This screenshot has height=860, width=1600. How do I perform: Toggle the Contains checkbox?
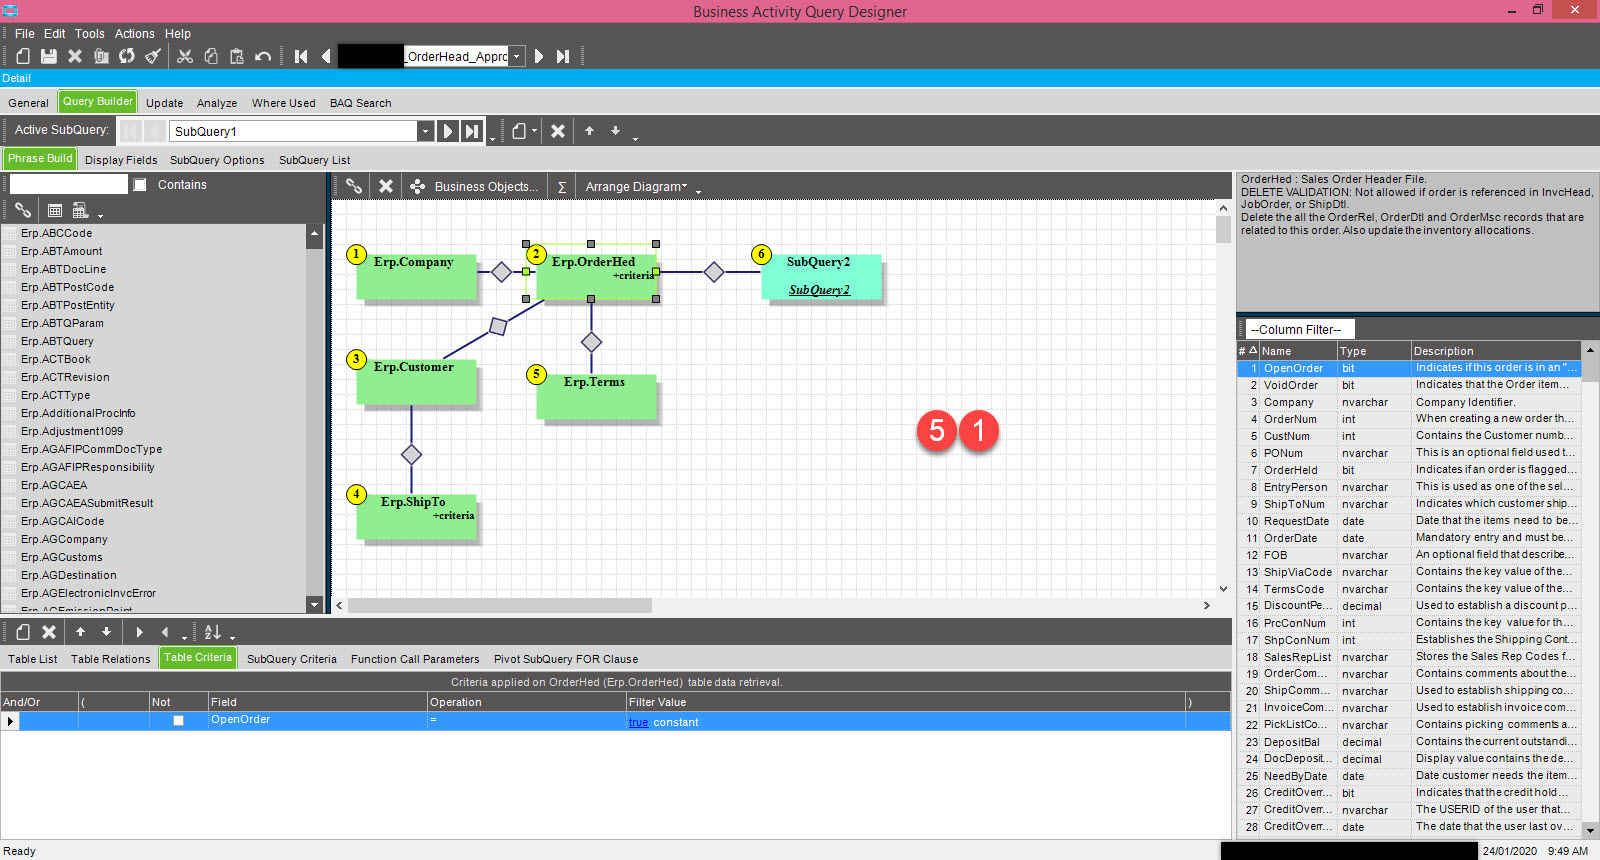(x=140, y=185)
